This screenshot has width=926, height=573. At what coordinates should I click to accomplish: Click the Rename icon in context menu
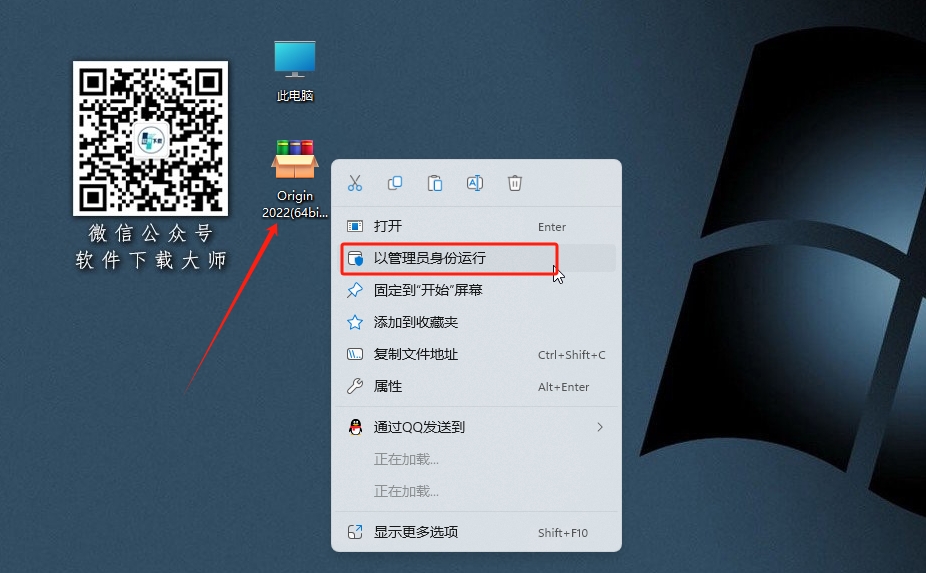(475, 183)
